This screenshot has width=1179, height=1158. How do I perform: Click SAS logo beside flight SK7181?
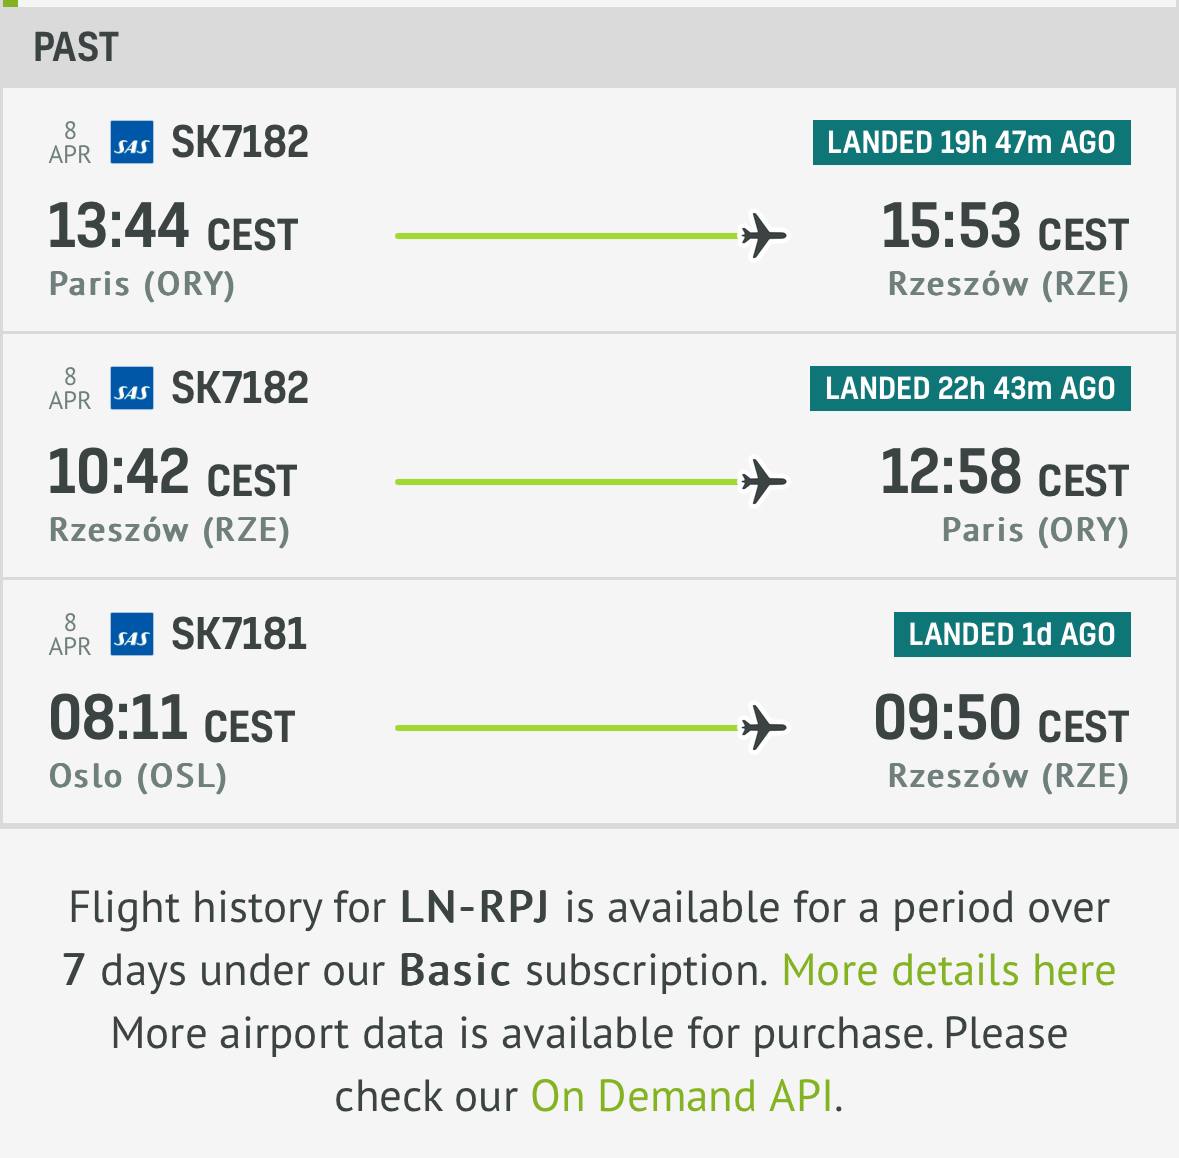(x=131, y=635)
